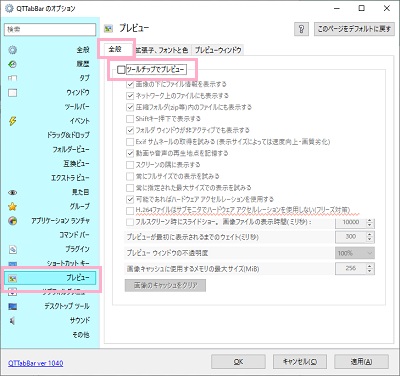The image size is (400, 376).
Task: Select コマンド バー category in sidebar
Action: tap(50, 235)
